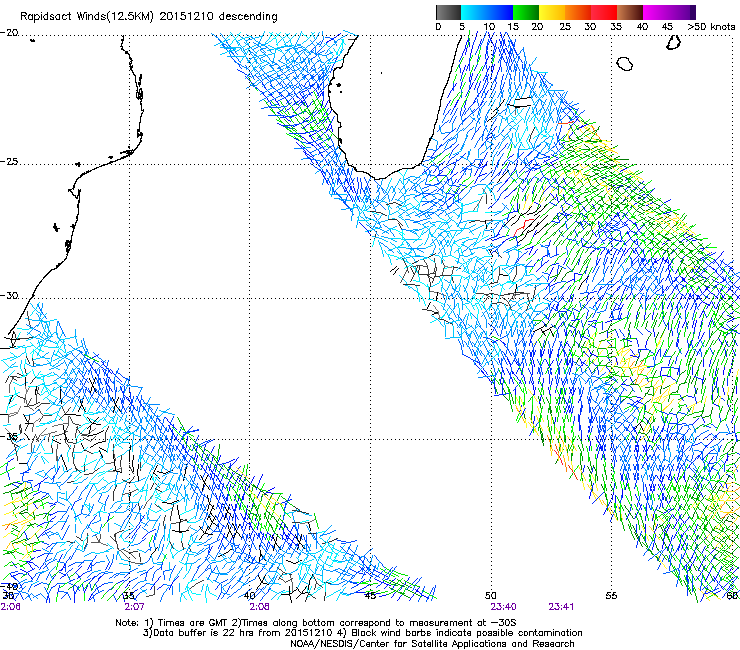Click the purple '23:40' time label
The width and height of the screenshot is (740, 650).
point(503,607)
